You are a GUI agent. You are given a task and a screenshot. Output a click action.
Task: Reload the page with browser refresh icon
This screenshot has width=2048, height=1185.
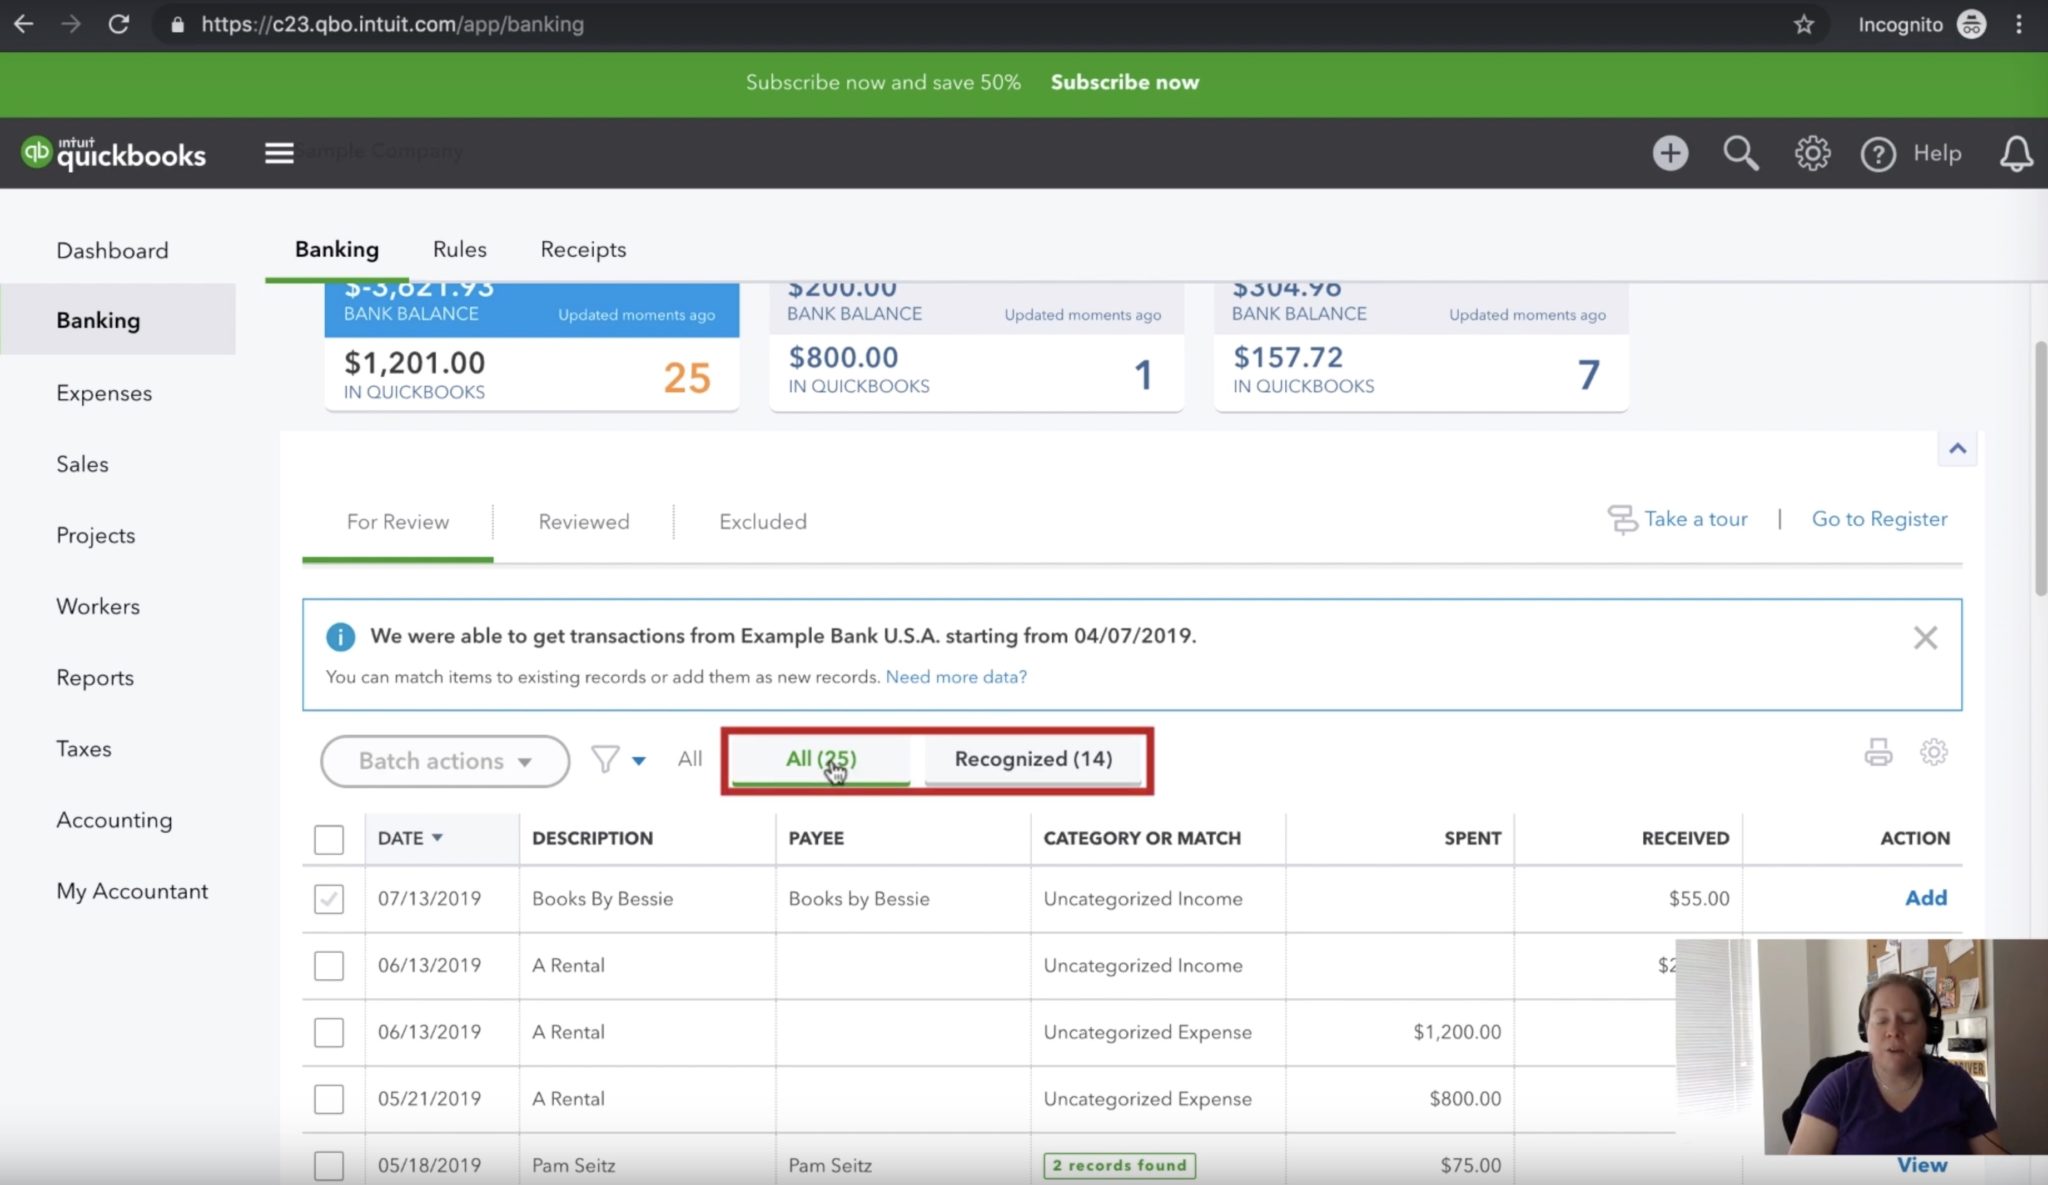pos(119,24)
